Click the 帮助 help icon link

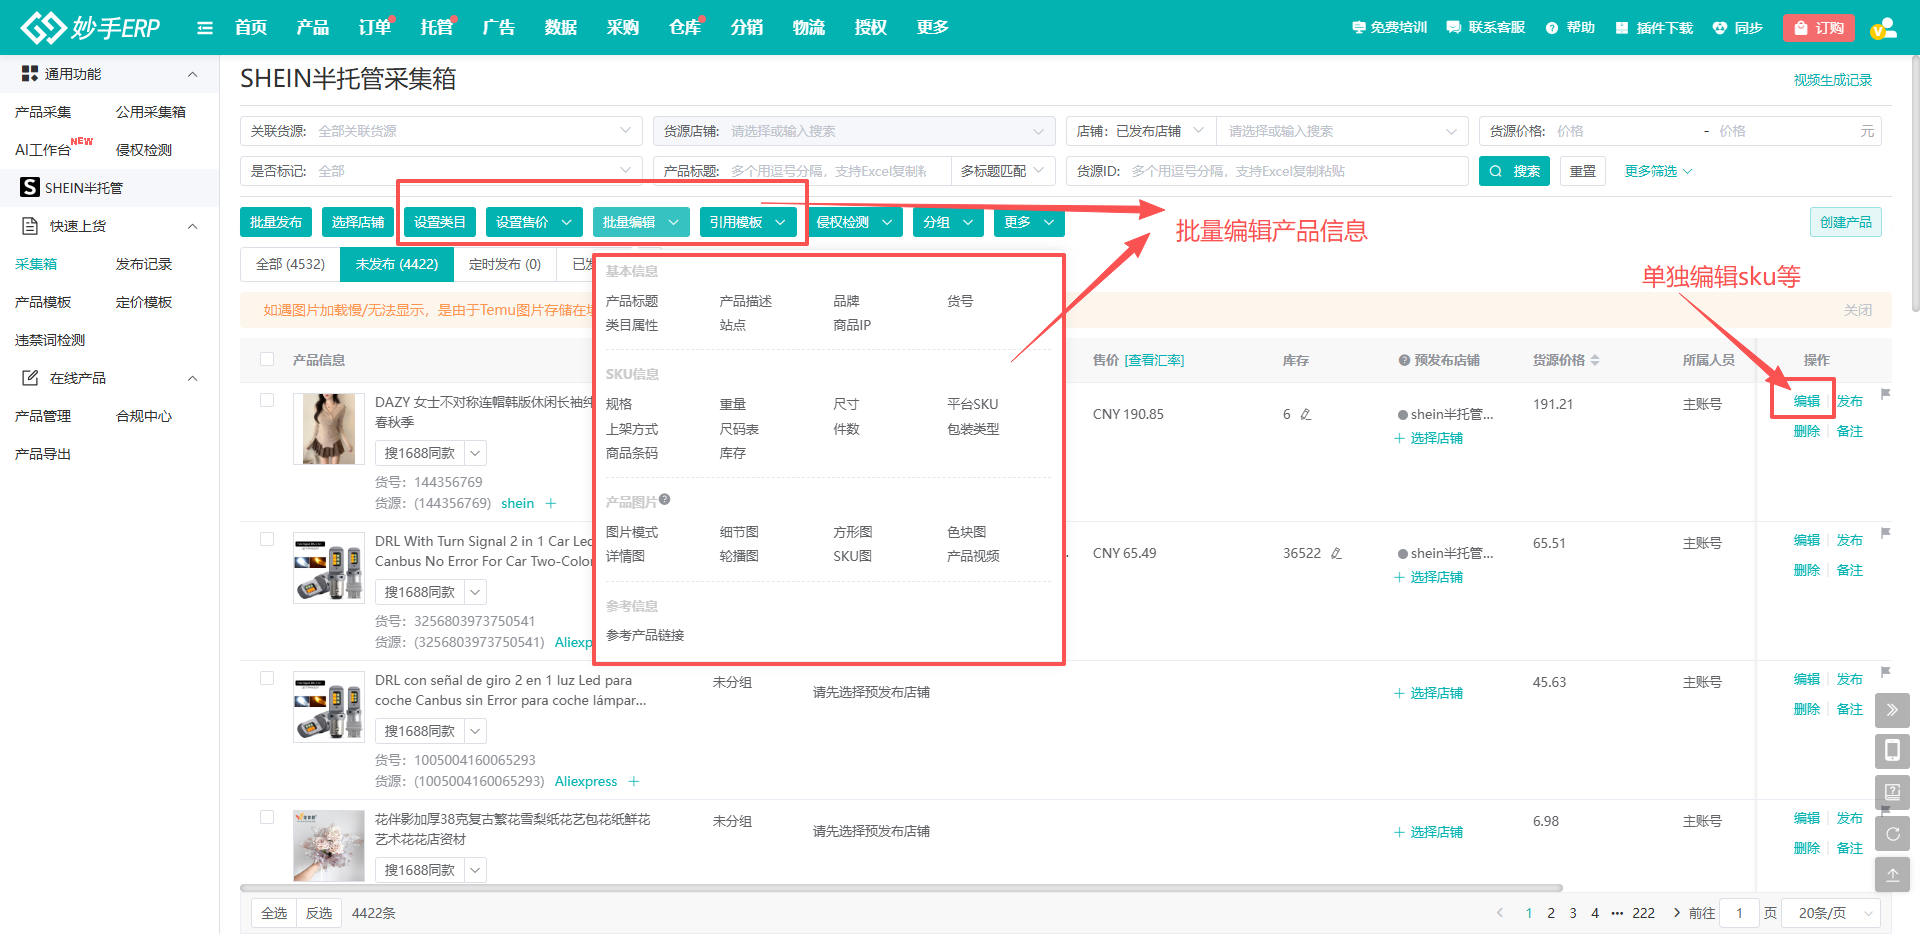pyautogui.click(x=1570, y=28)
